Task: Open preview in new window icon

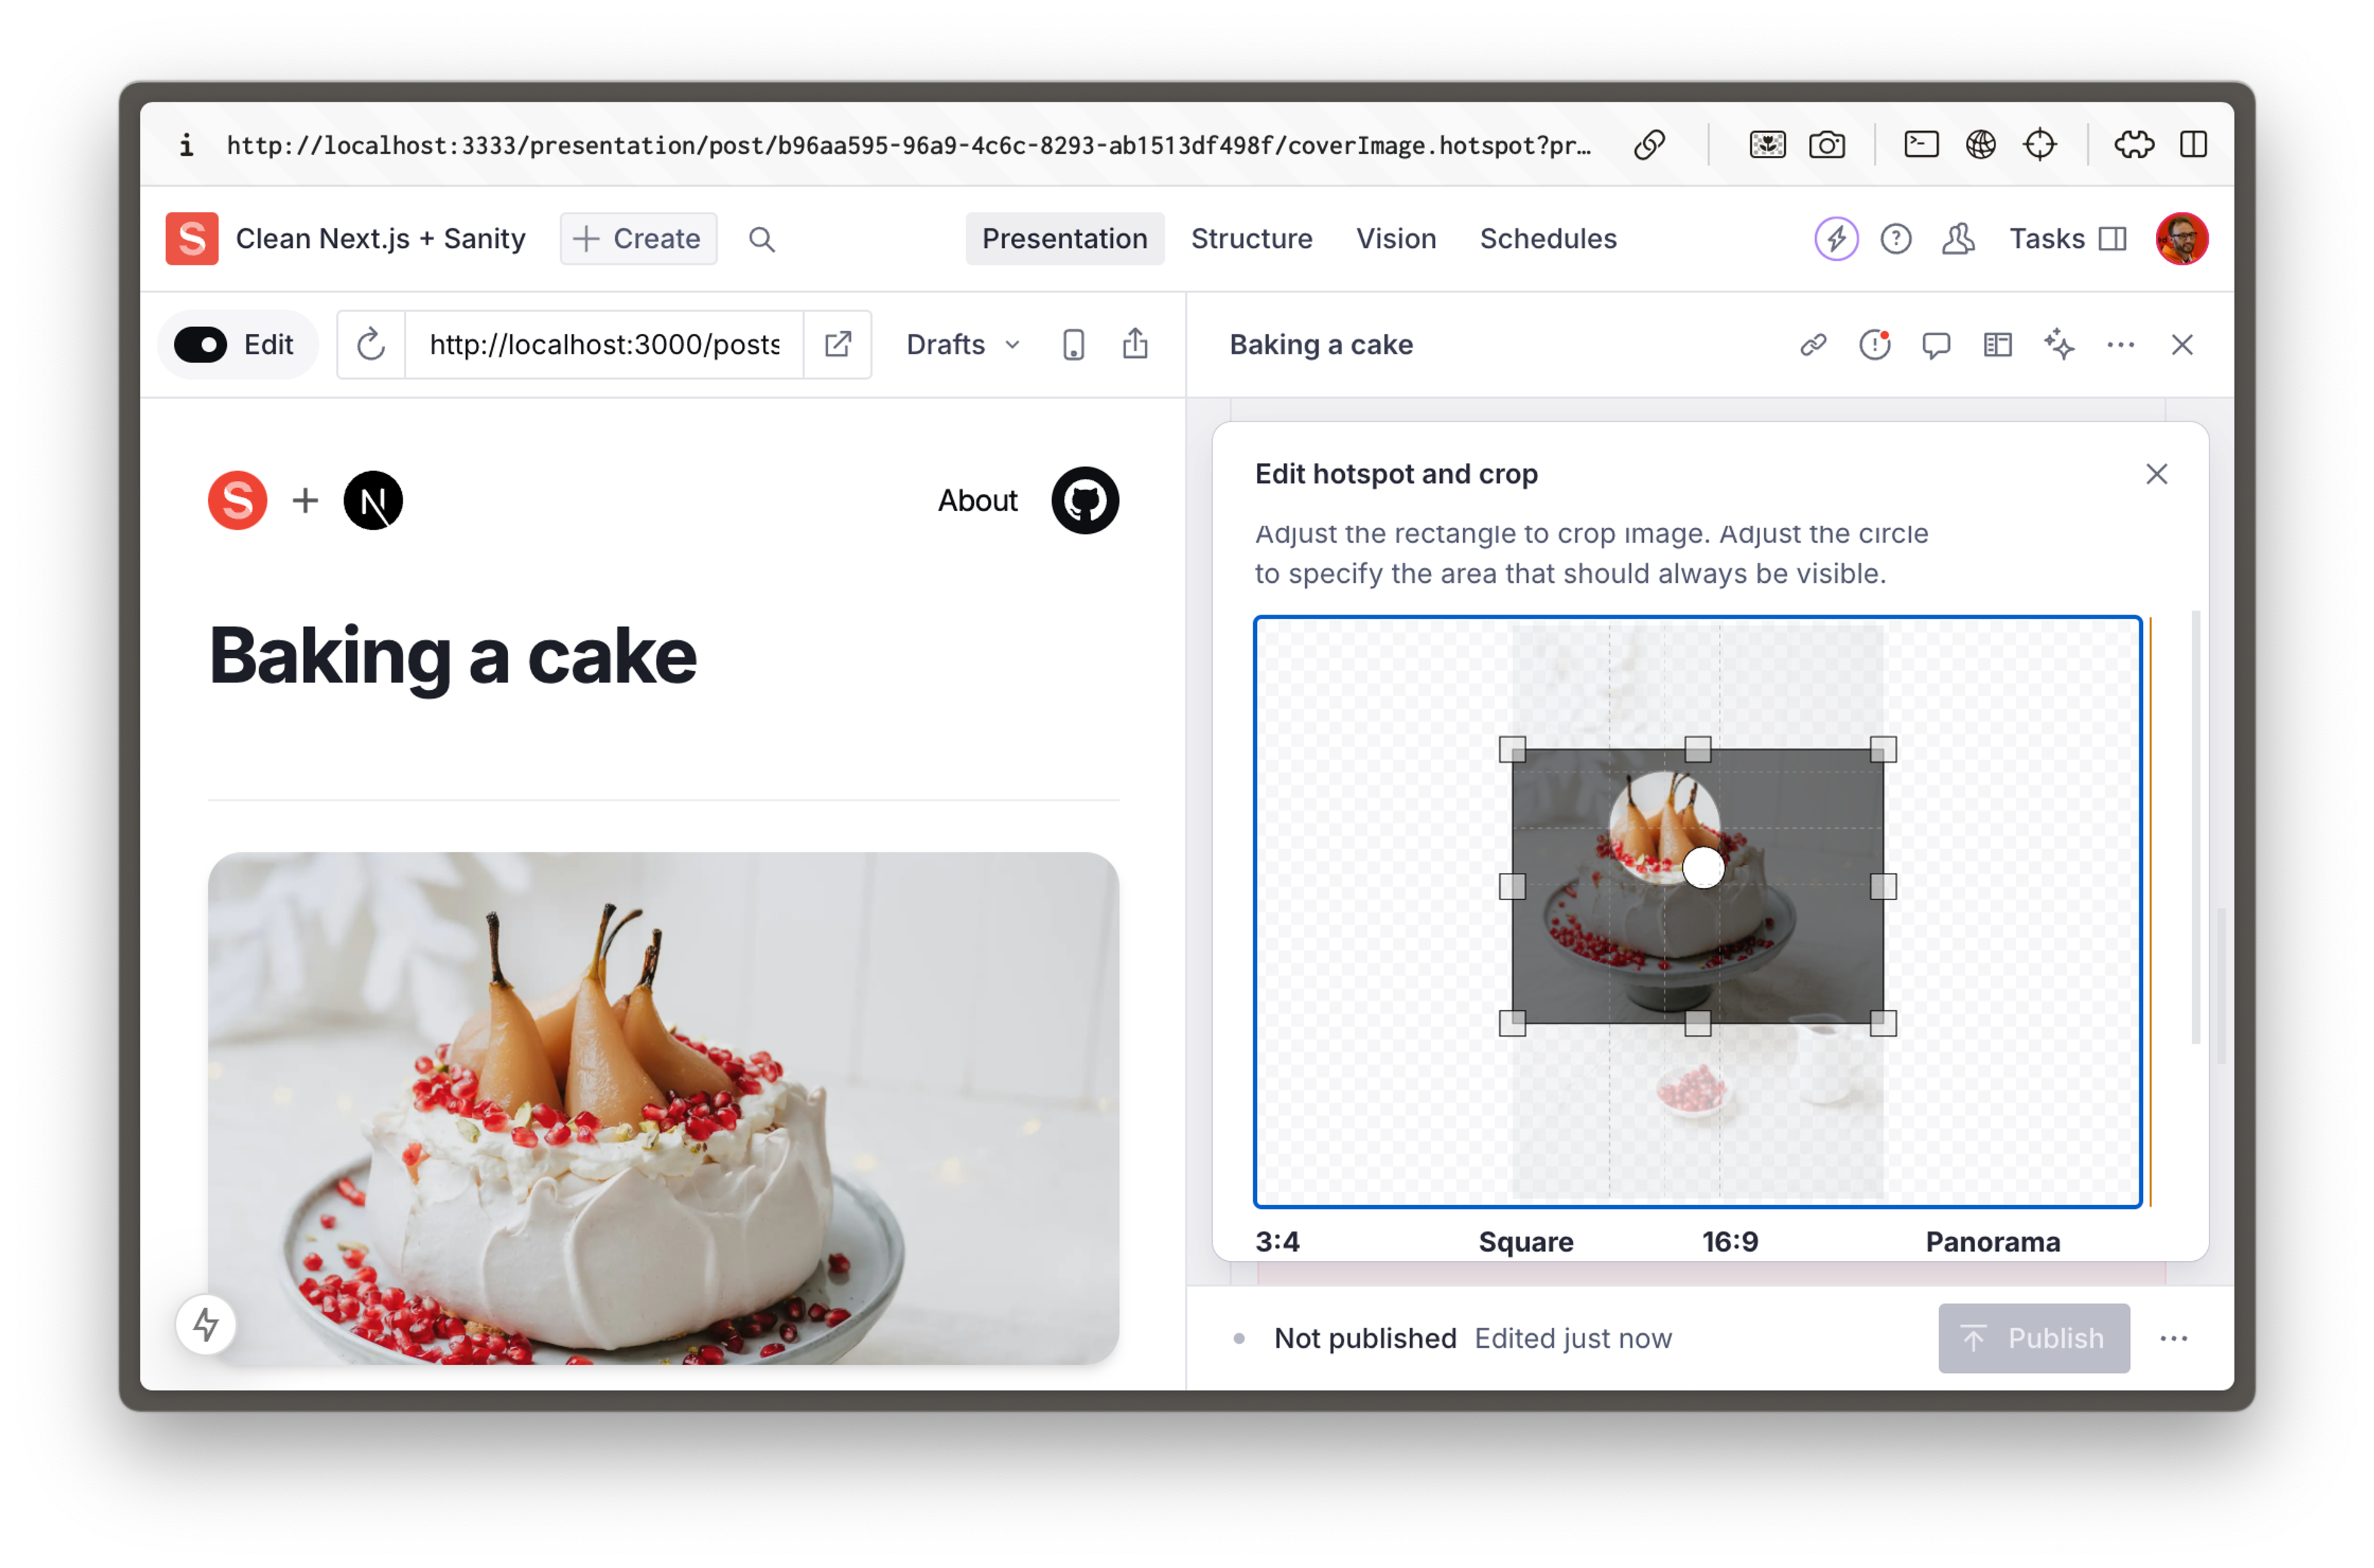Action: [838, 345]
